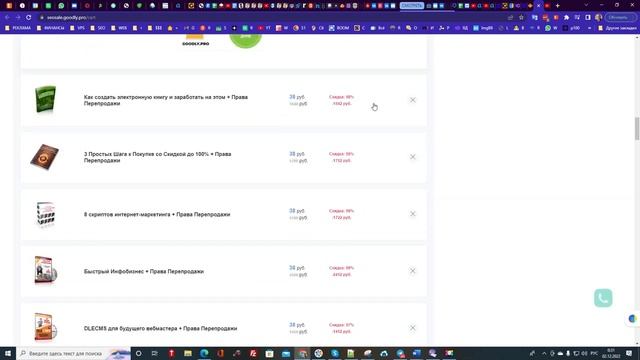Go forward with browser forward arrow

tap(18, 18)
